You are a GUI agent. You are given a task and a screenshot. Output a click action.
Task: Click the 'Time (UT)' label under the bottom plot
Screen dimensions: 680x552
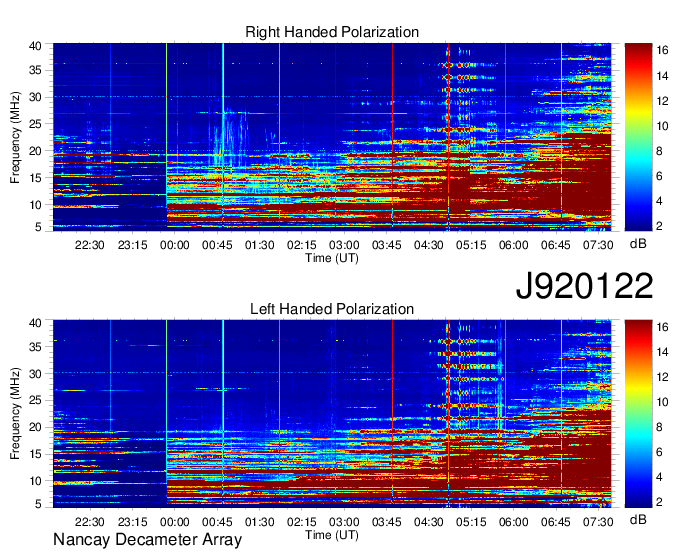[332, 535]
